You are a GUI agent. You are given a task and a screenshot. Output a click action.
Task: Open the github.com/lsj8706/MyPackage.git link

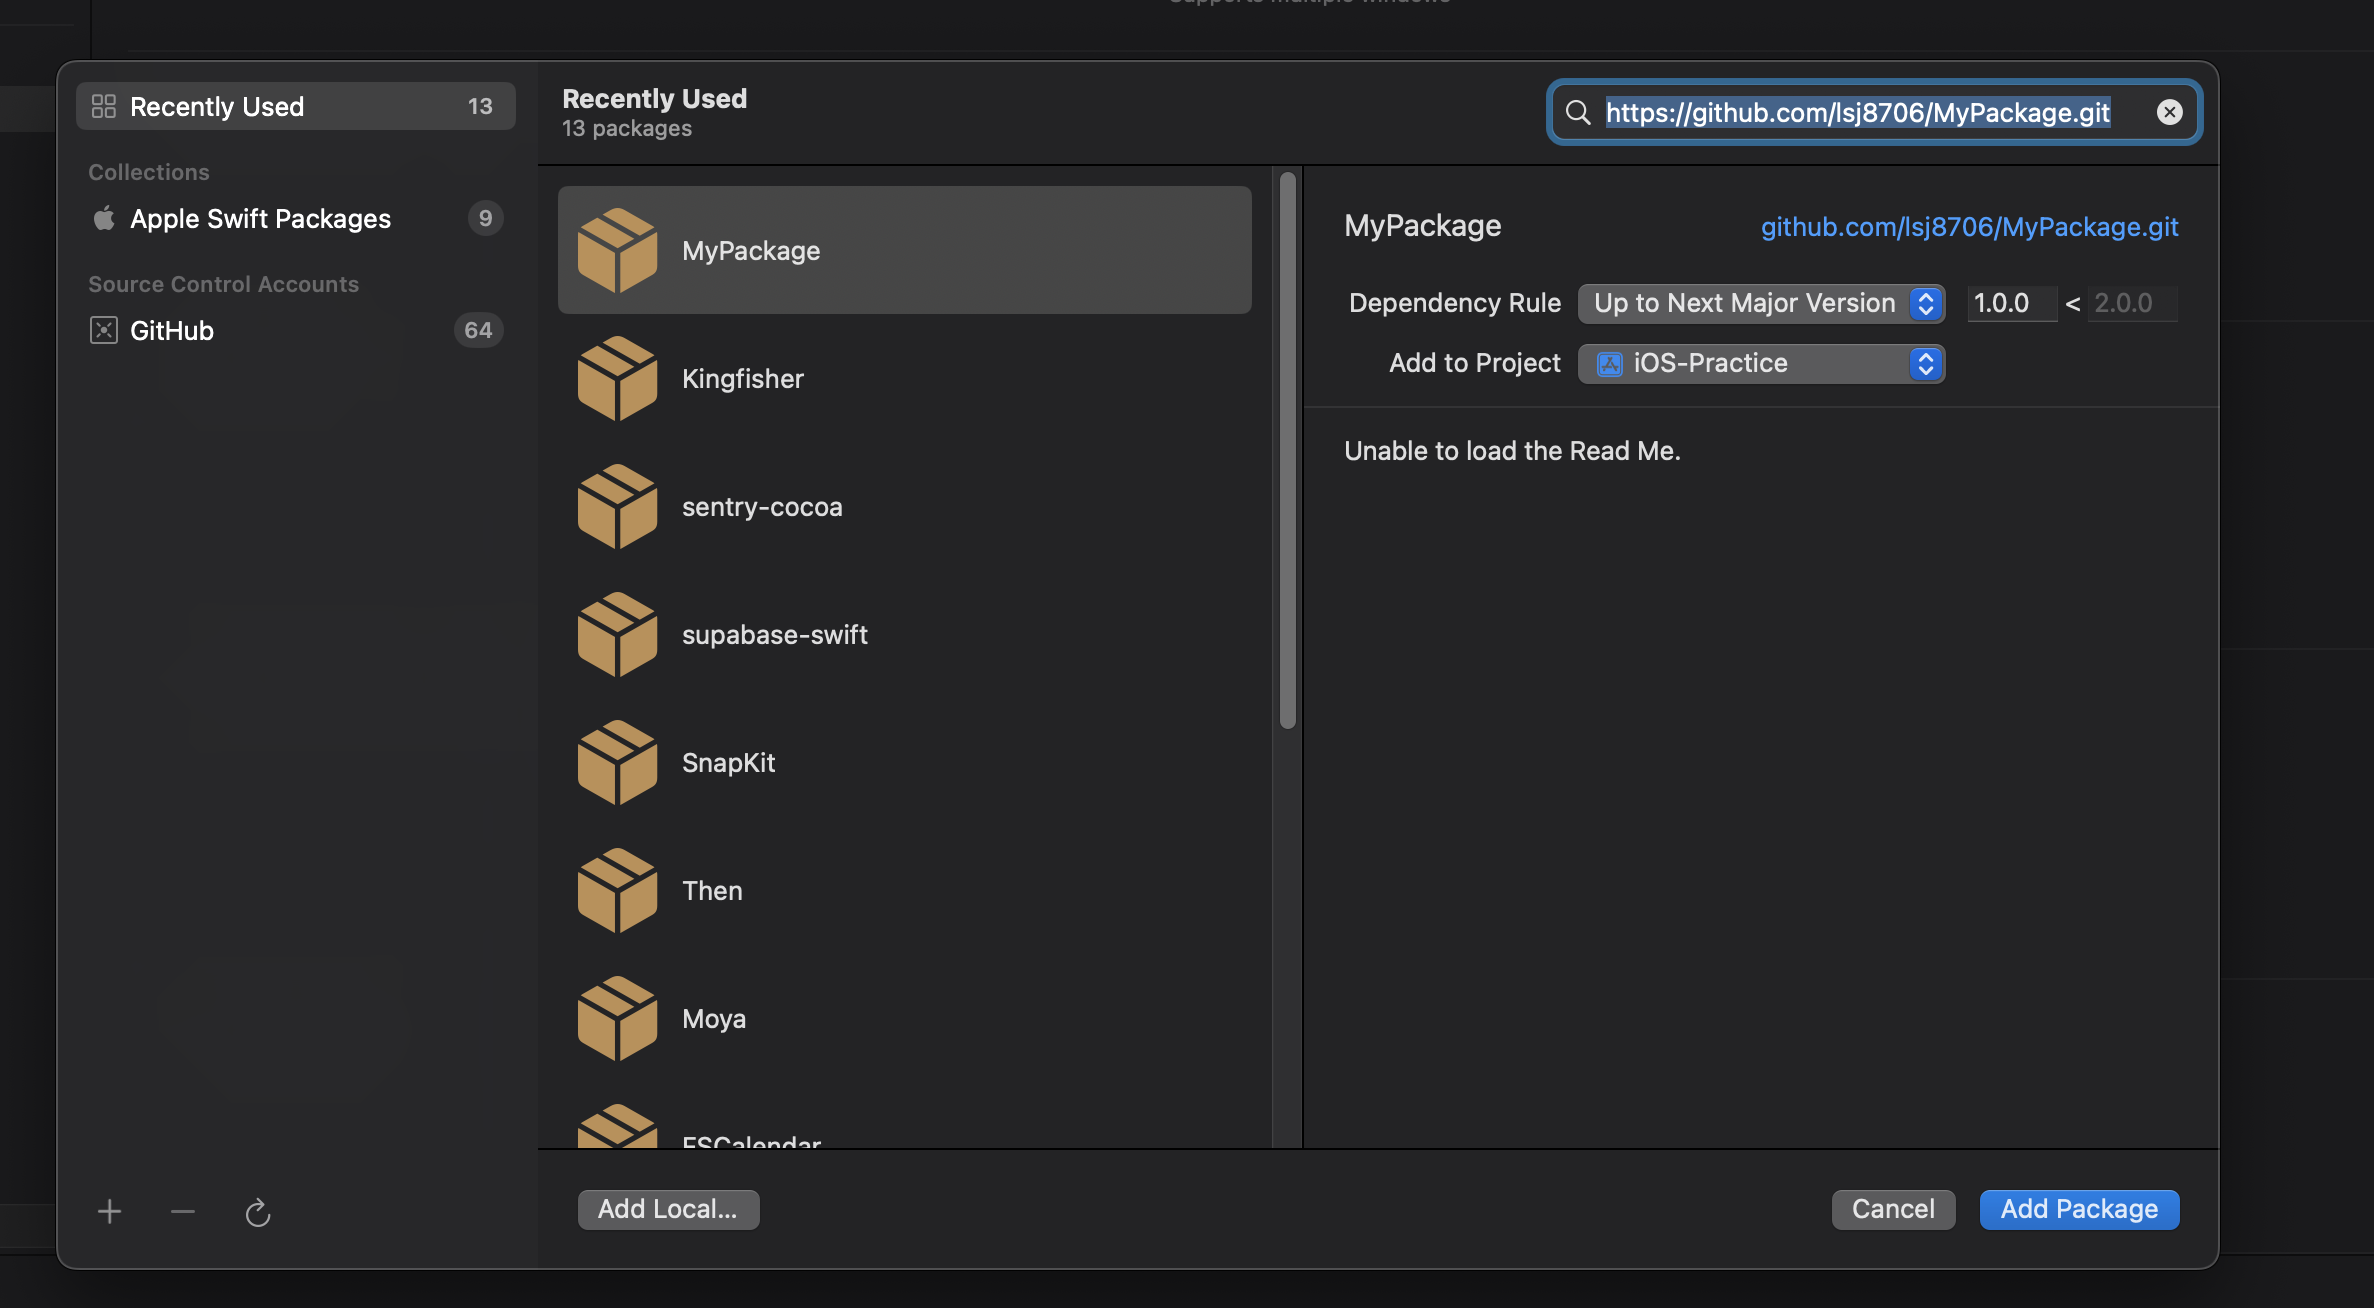(x=1969, y=227)
